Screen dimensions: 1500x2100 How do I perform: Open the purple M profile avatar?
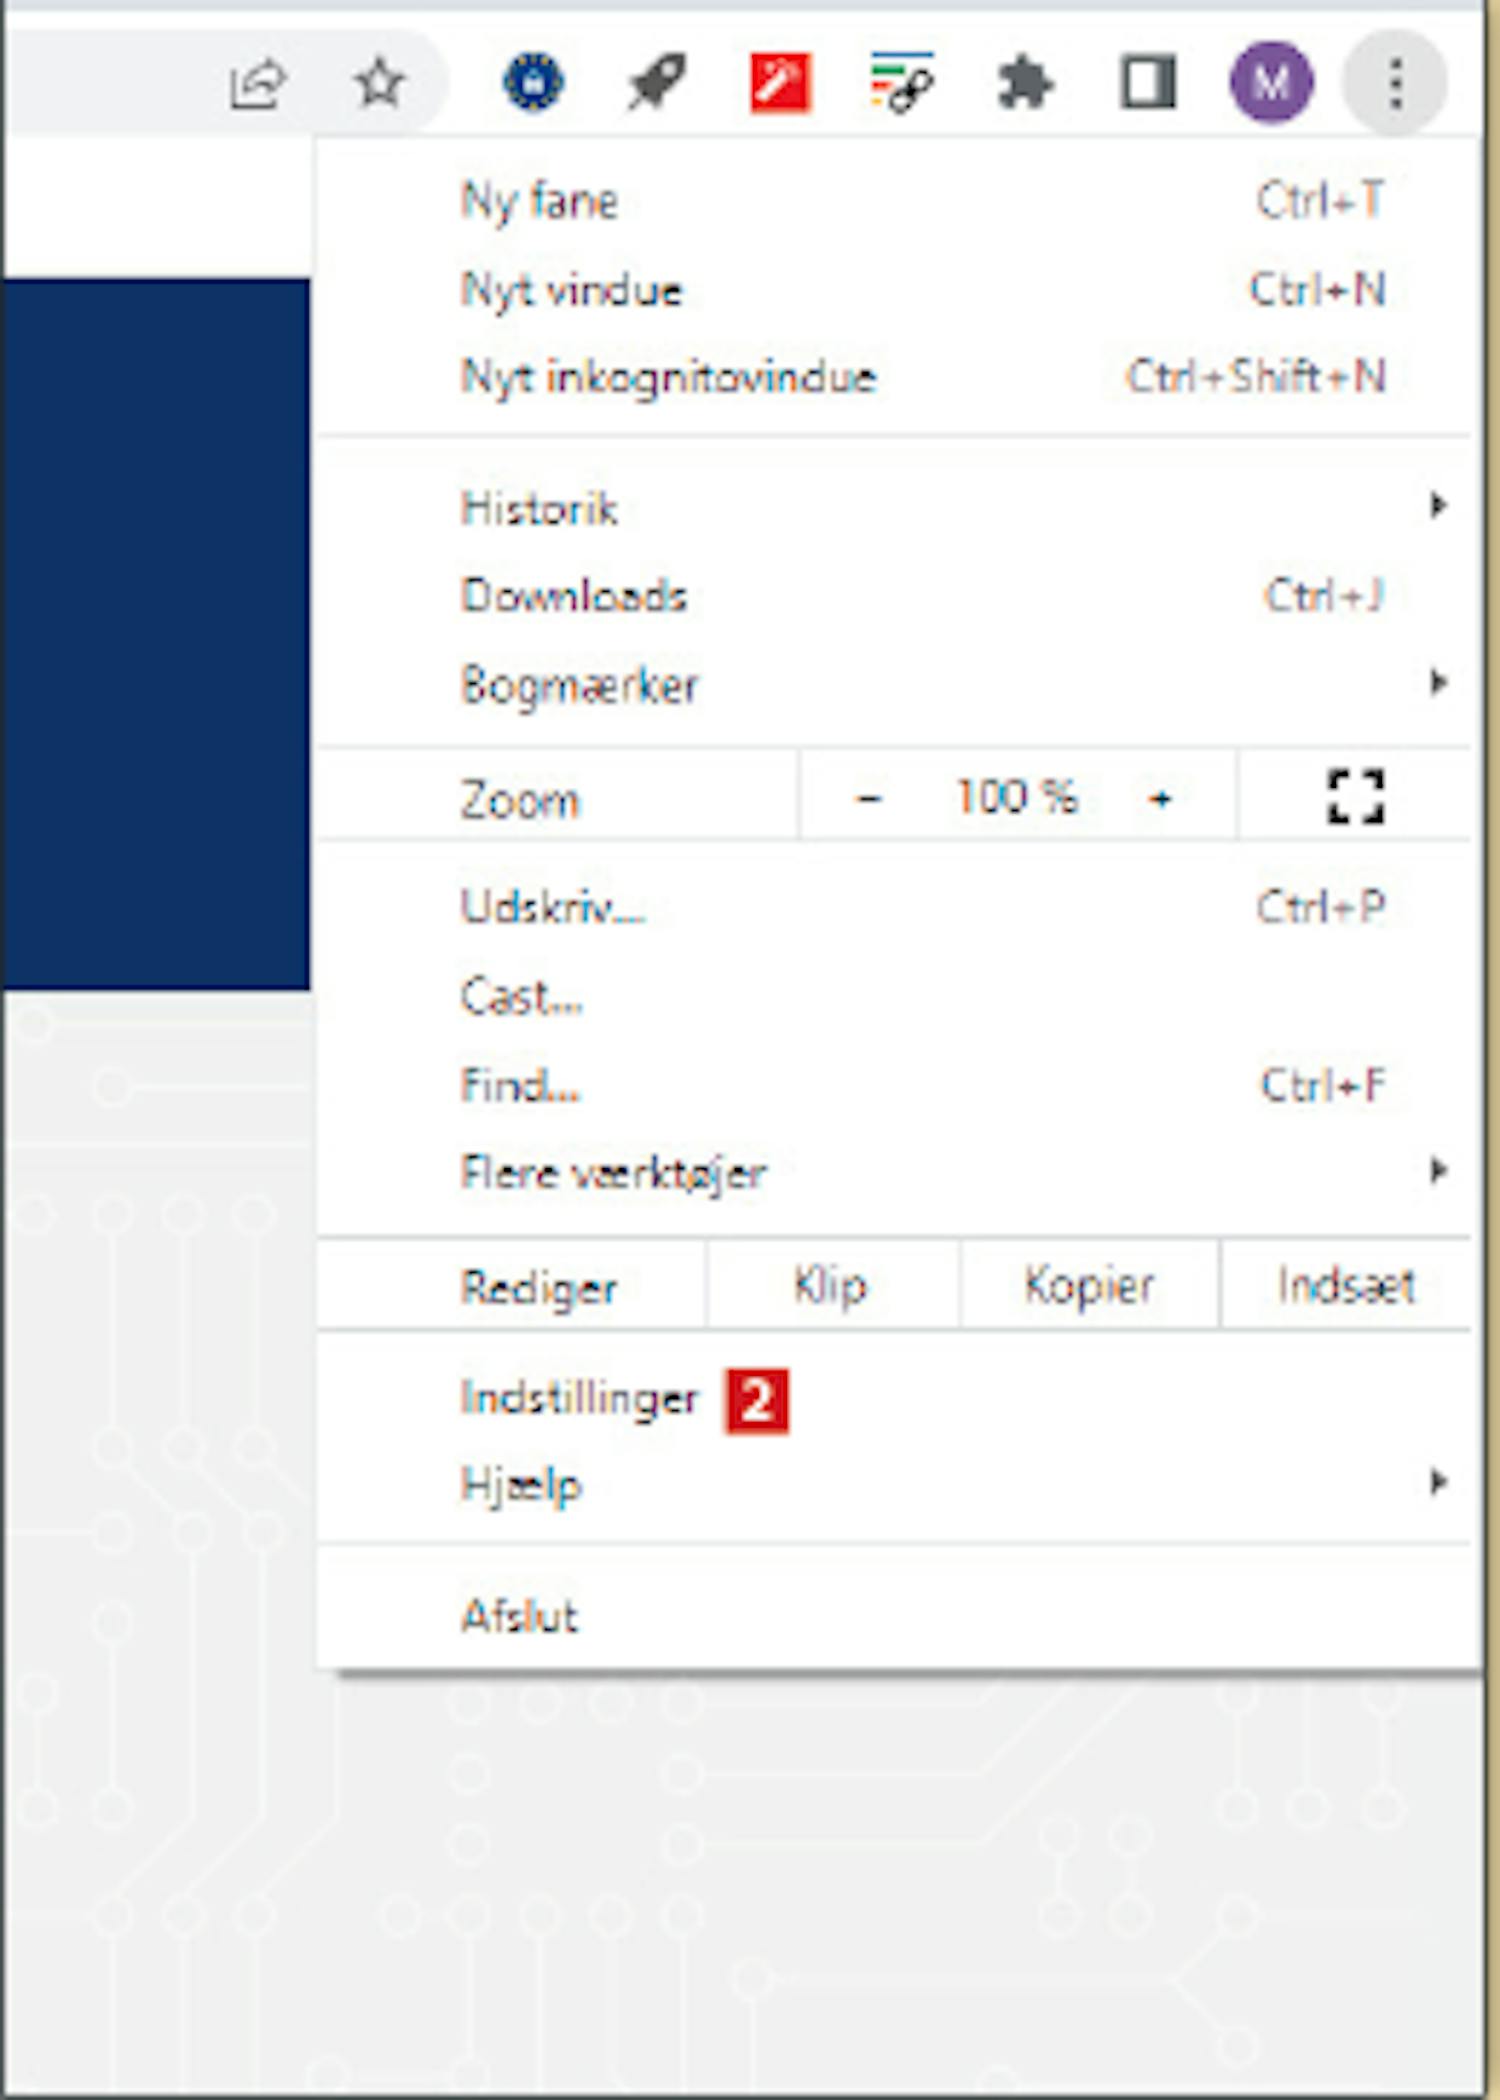click(1271, 82)
